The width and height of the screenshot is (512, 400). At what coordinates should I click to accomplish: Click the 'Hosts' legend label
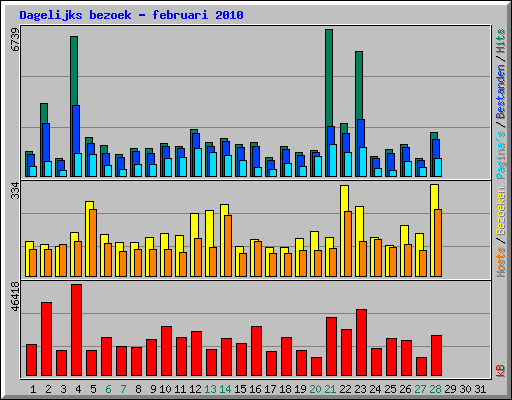pos(501,262)
